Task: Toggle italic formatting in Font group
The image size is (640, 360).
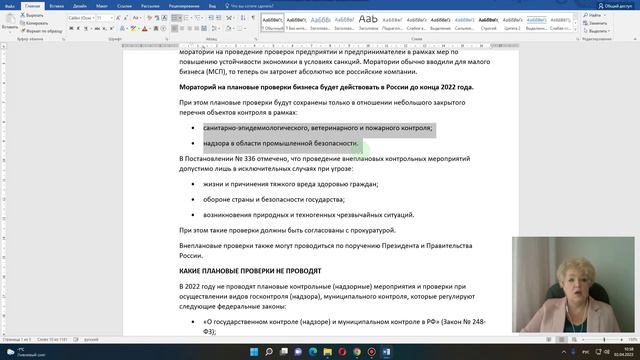Action: [x=78, y=28]
